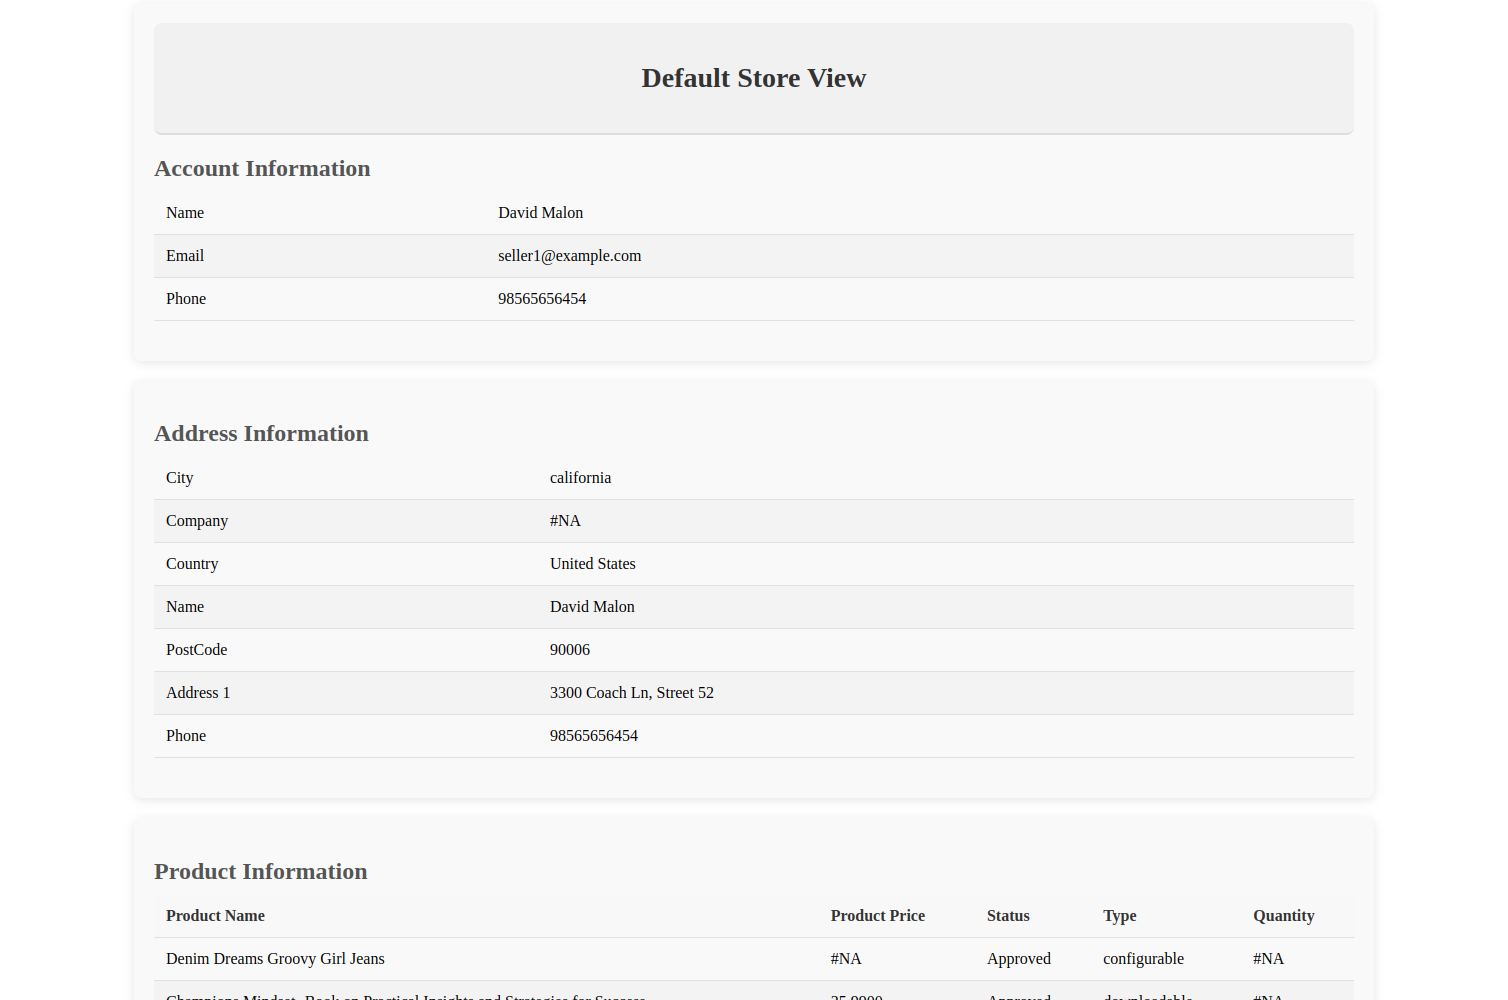The height and width of the screenshot is (1000, 1508).
Task: Click the 'Type' column header
Action: coord(1120,916)
